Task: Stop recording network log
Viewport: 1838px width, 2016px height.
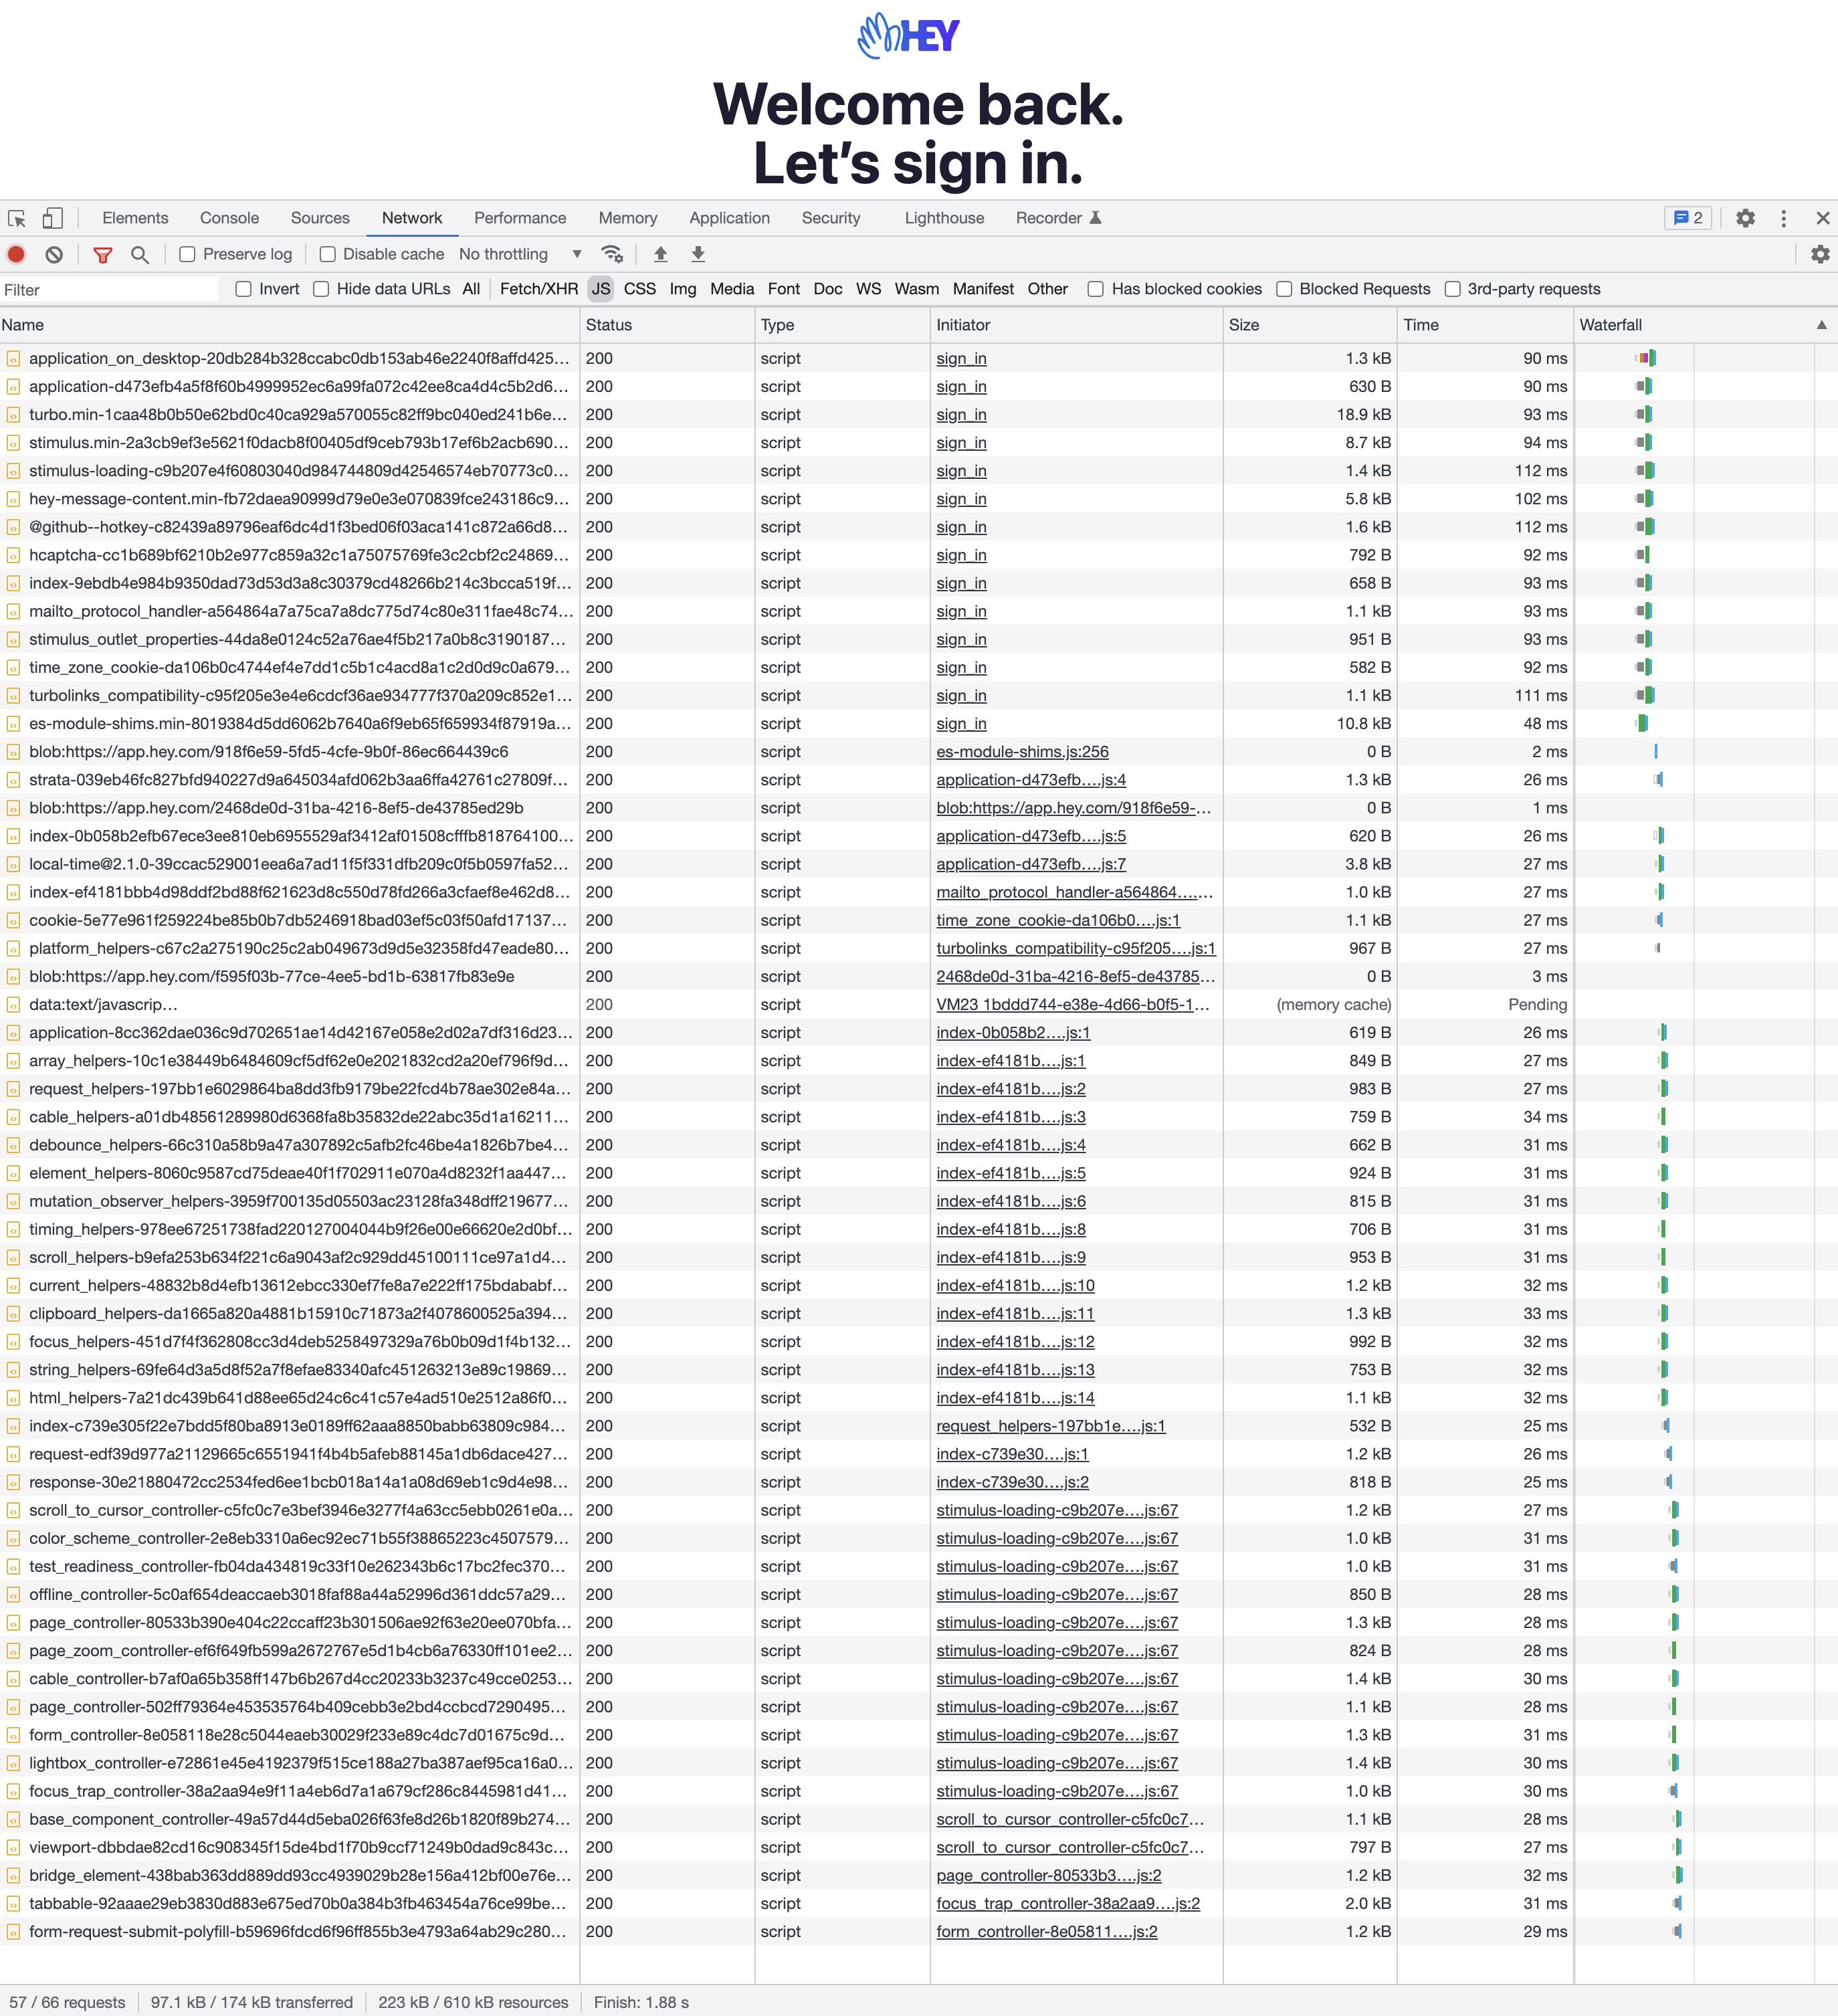Action: [17, 254]
